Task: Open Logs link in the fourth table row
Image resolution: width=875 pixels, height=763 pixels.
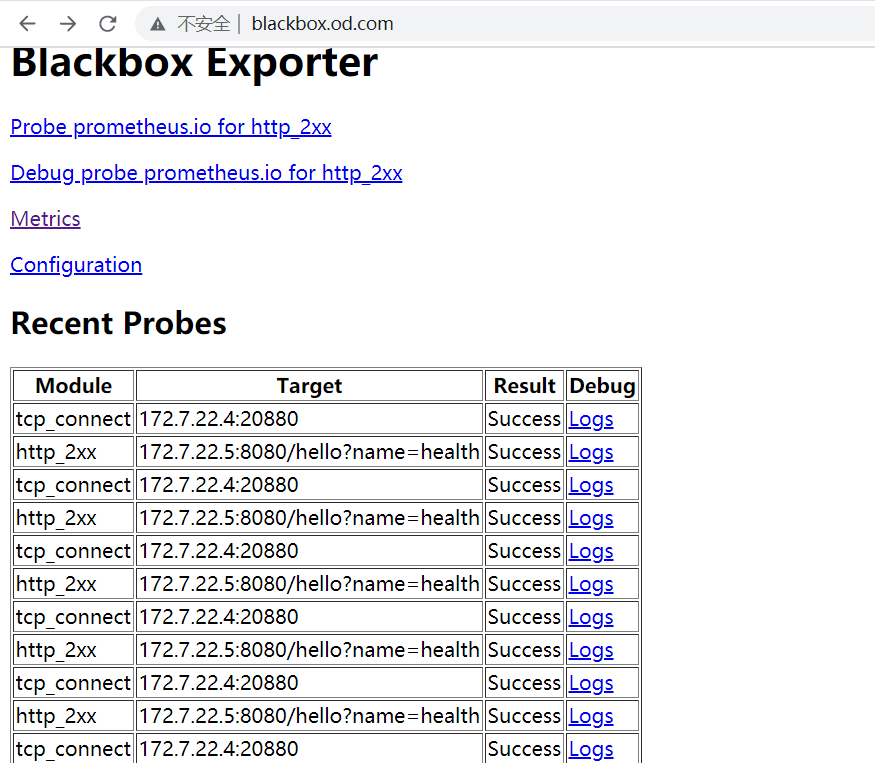Action: click(x=591, y=519)
